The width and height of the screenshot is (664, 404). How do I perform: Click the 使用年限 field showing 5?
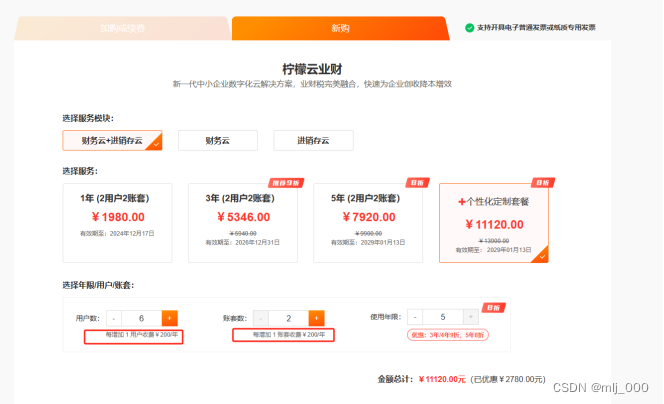[x=443, y=317]
